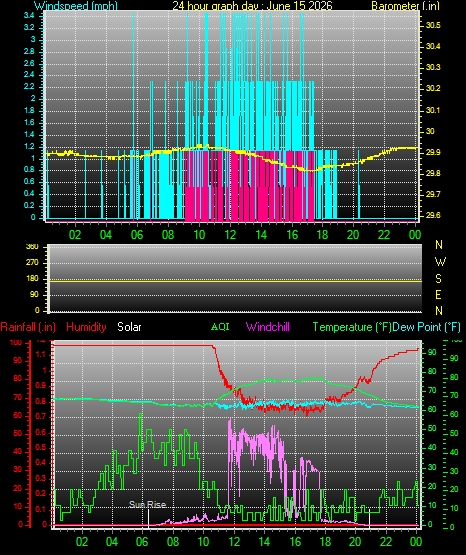Select hour 20 on the bottom chart axis
Viewport: 466px width, 555px height.
(x=355, y=542)
